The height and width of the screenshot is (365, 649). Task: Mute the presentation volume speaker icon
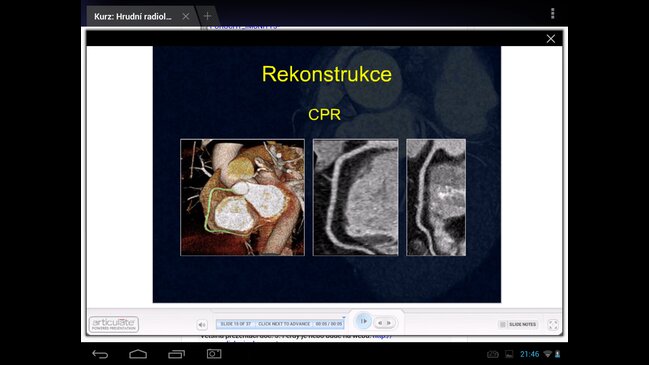202,325
